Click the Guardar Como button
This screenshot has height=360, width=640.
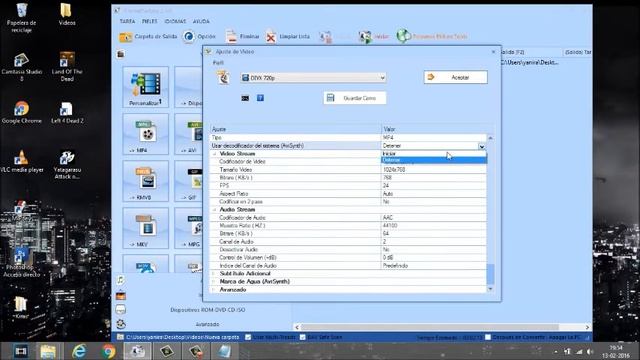click(x=355, y=98)
